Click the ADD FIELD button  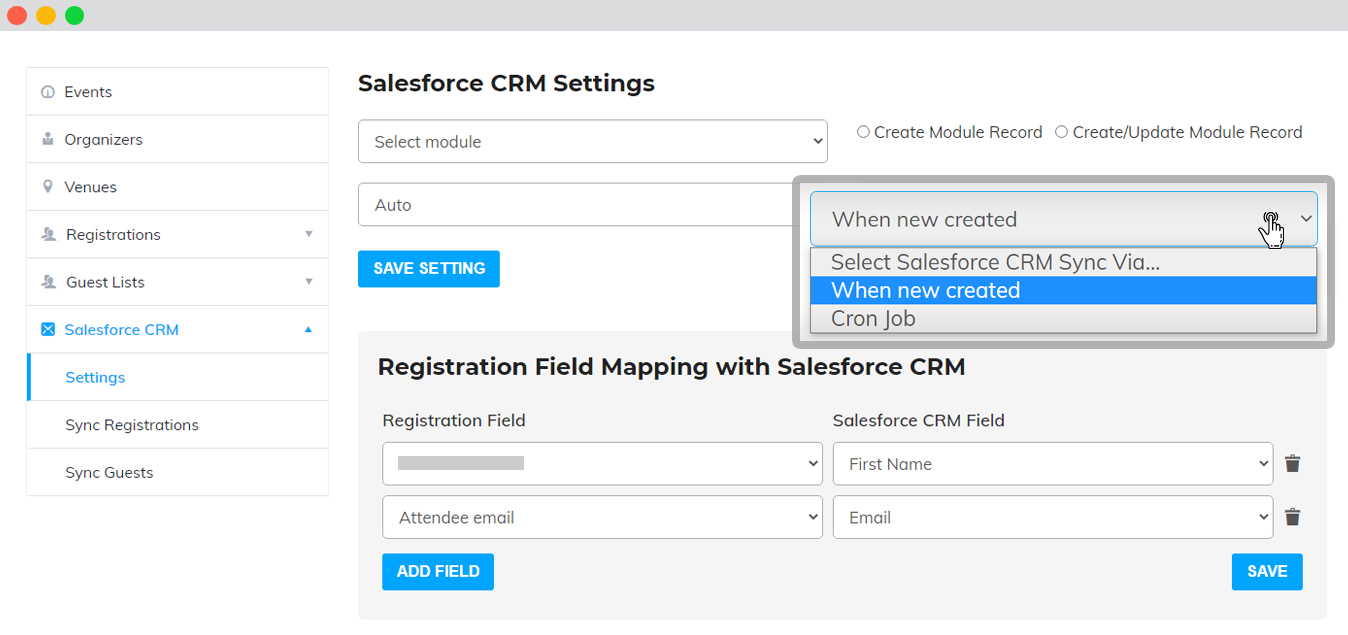click(x=438, y=571)
